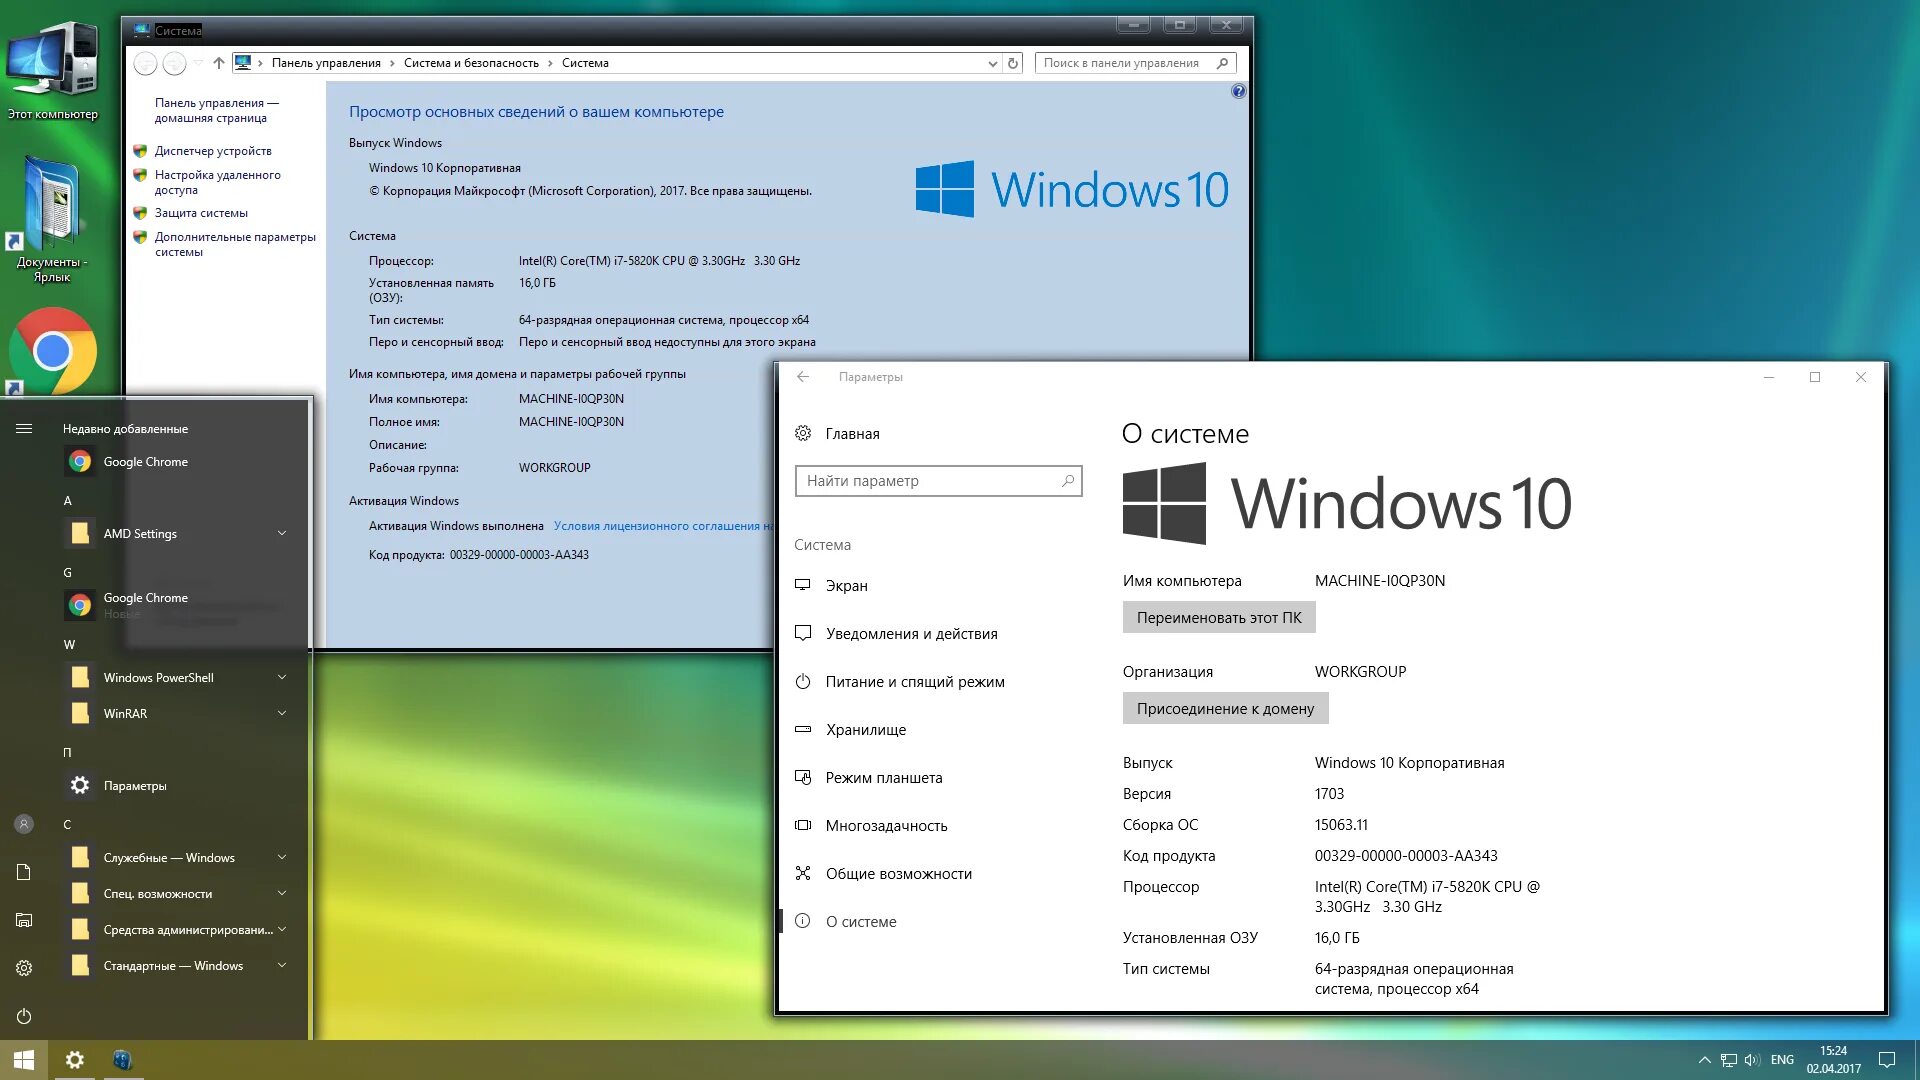Click the network tray icon
Viewport: 1920px width, 1080px height.
(1728, 1060)
